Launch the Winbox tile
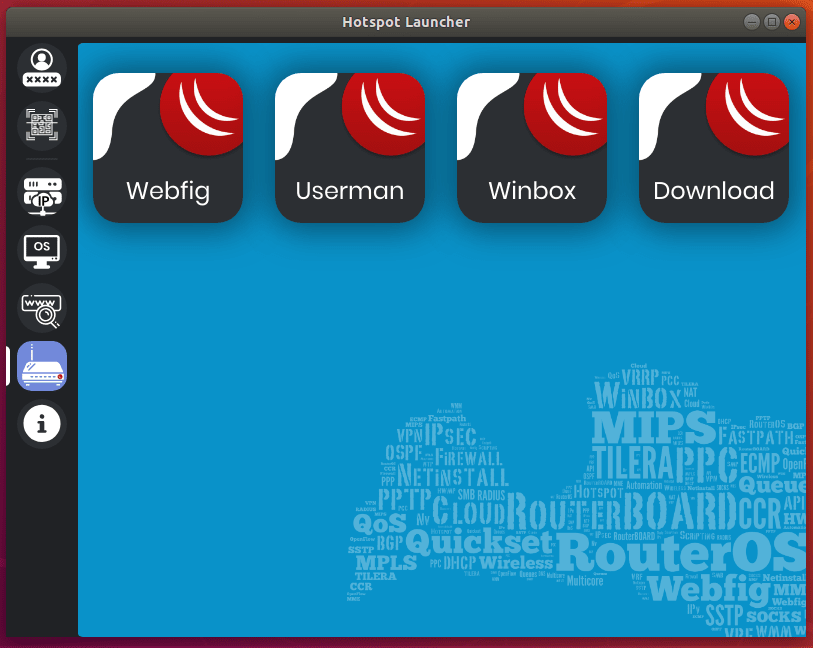Viewport: 813px width, 648px height. click(532, 148)
